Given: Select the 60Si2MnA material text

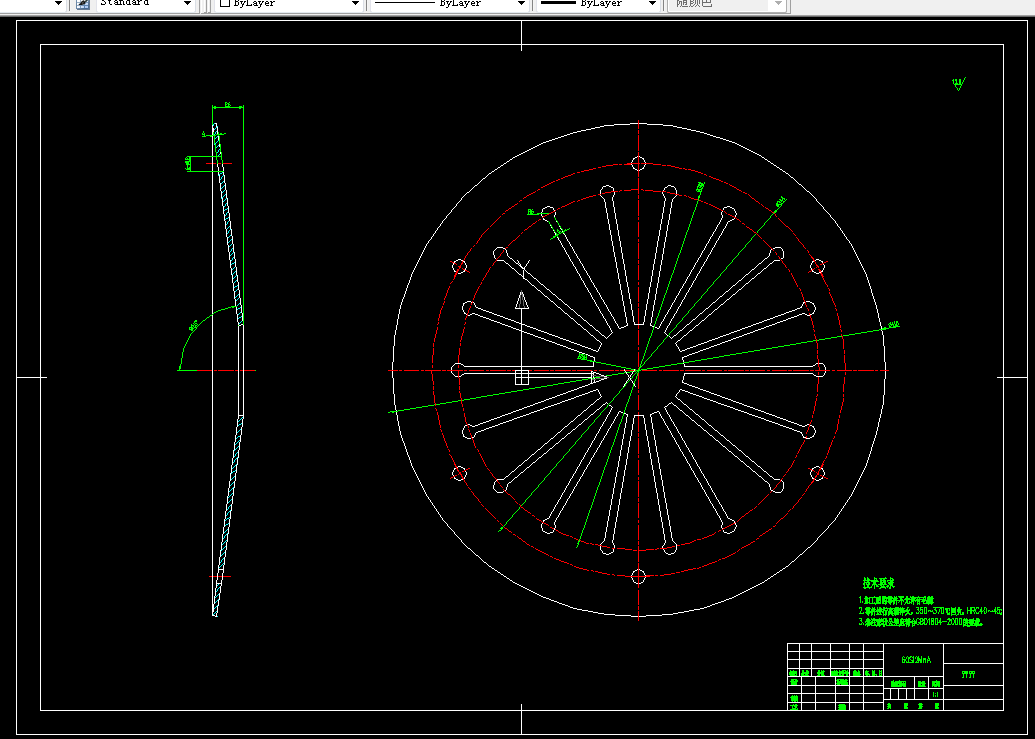Looking at the screenshot, I should (x=916, y=660).
